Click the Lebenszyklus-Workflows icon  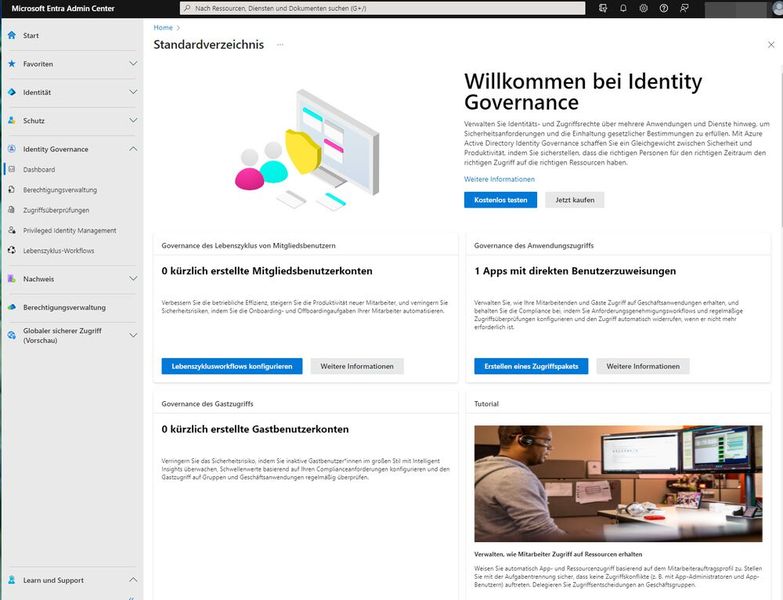point(12,250)
